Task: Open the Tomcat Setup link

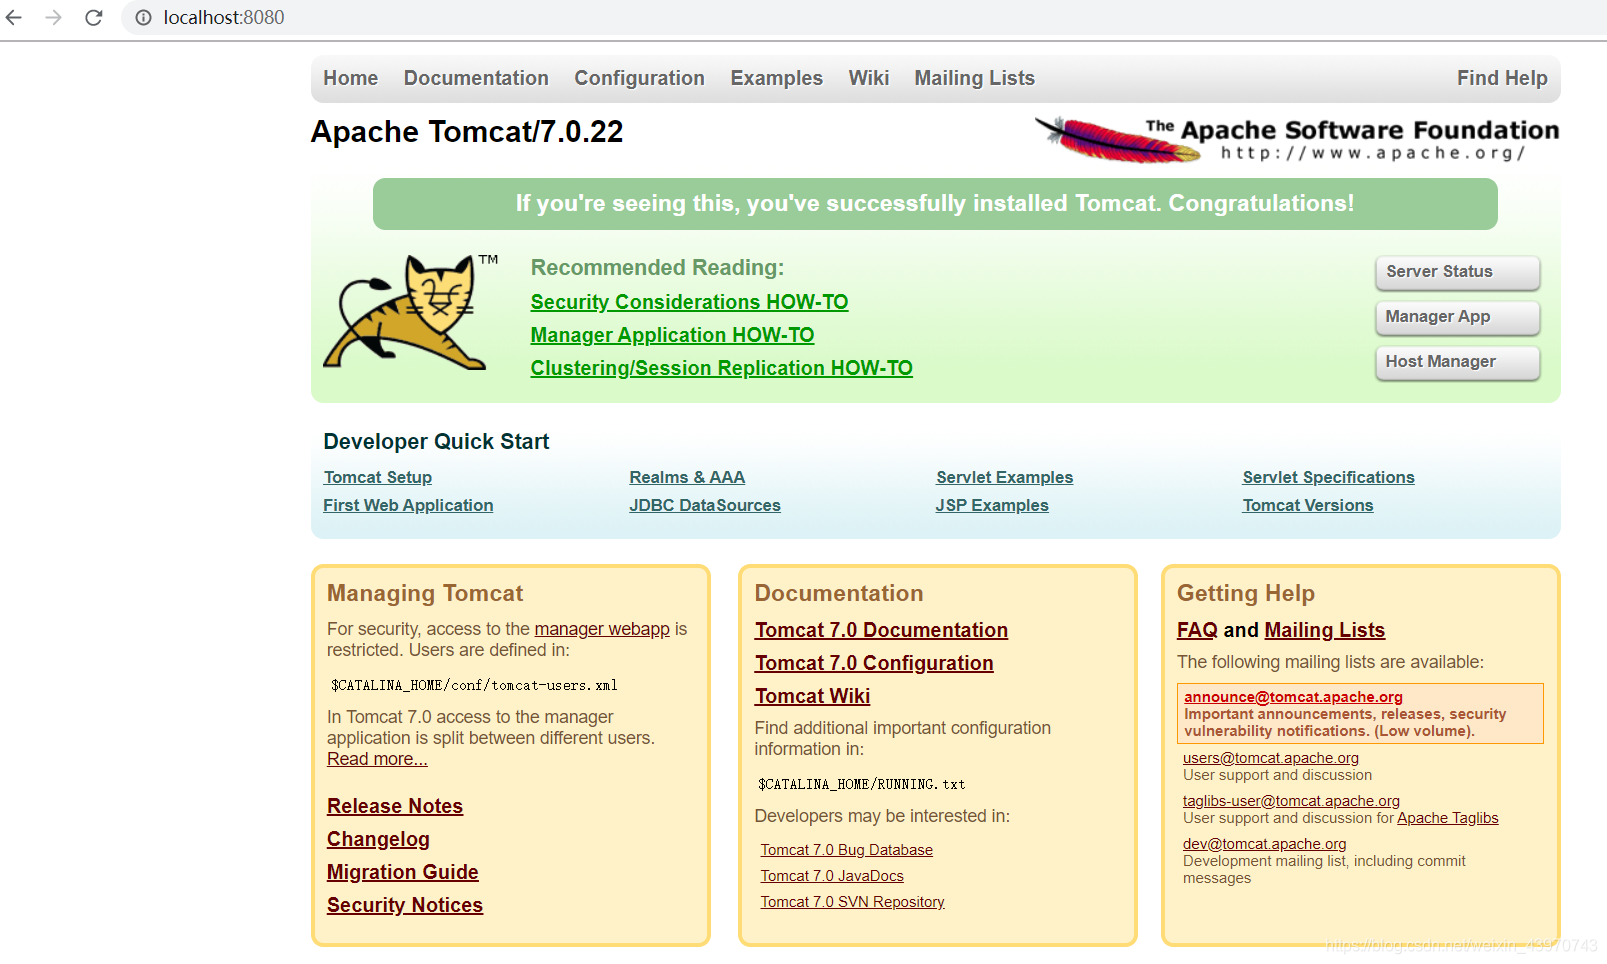Action: click(x=377, y=478)
